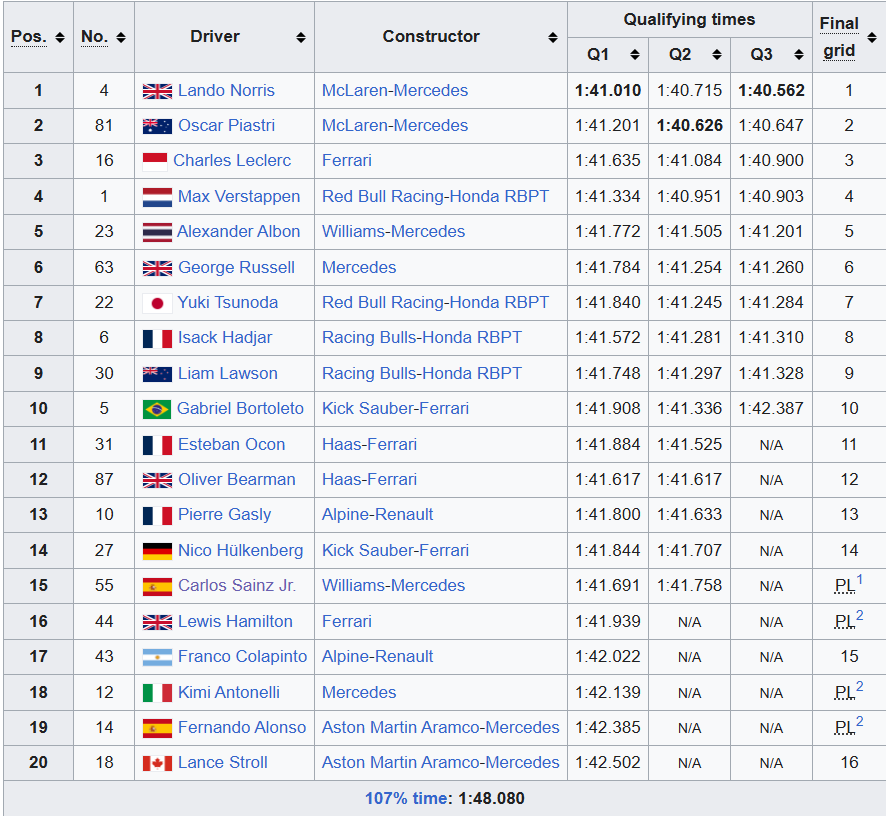This screenshot has height=816, width=886.
Task: Sort by Q2 times sort arrows
Action: click(x=717, y=54)
